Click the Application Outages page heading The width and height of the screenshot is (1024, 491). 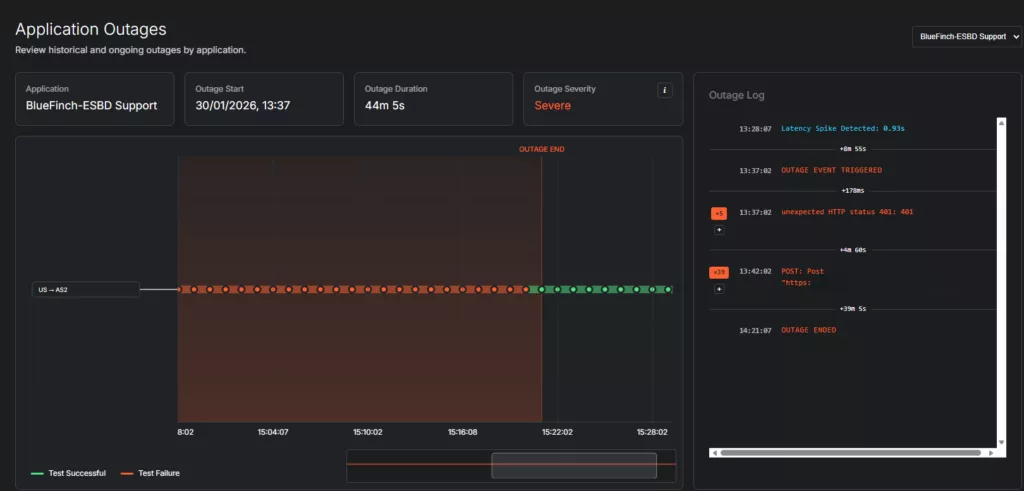tap(91, 29)
